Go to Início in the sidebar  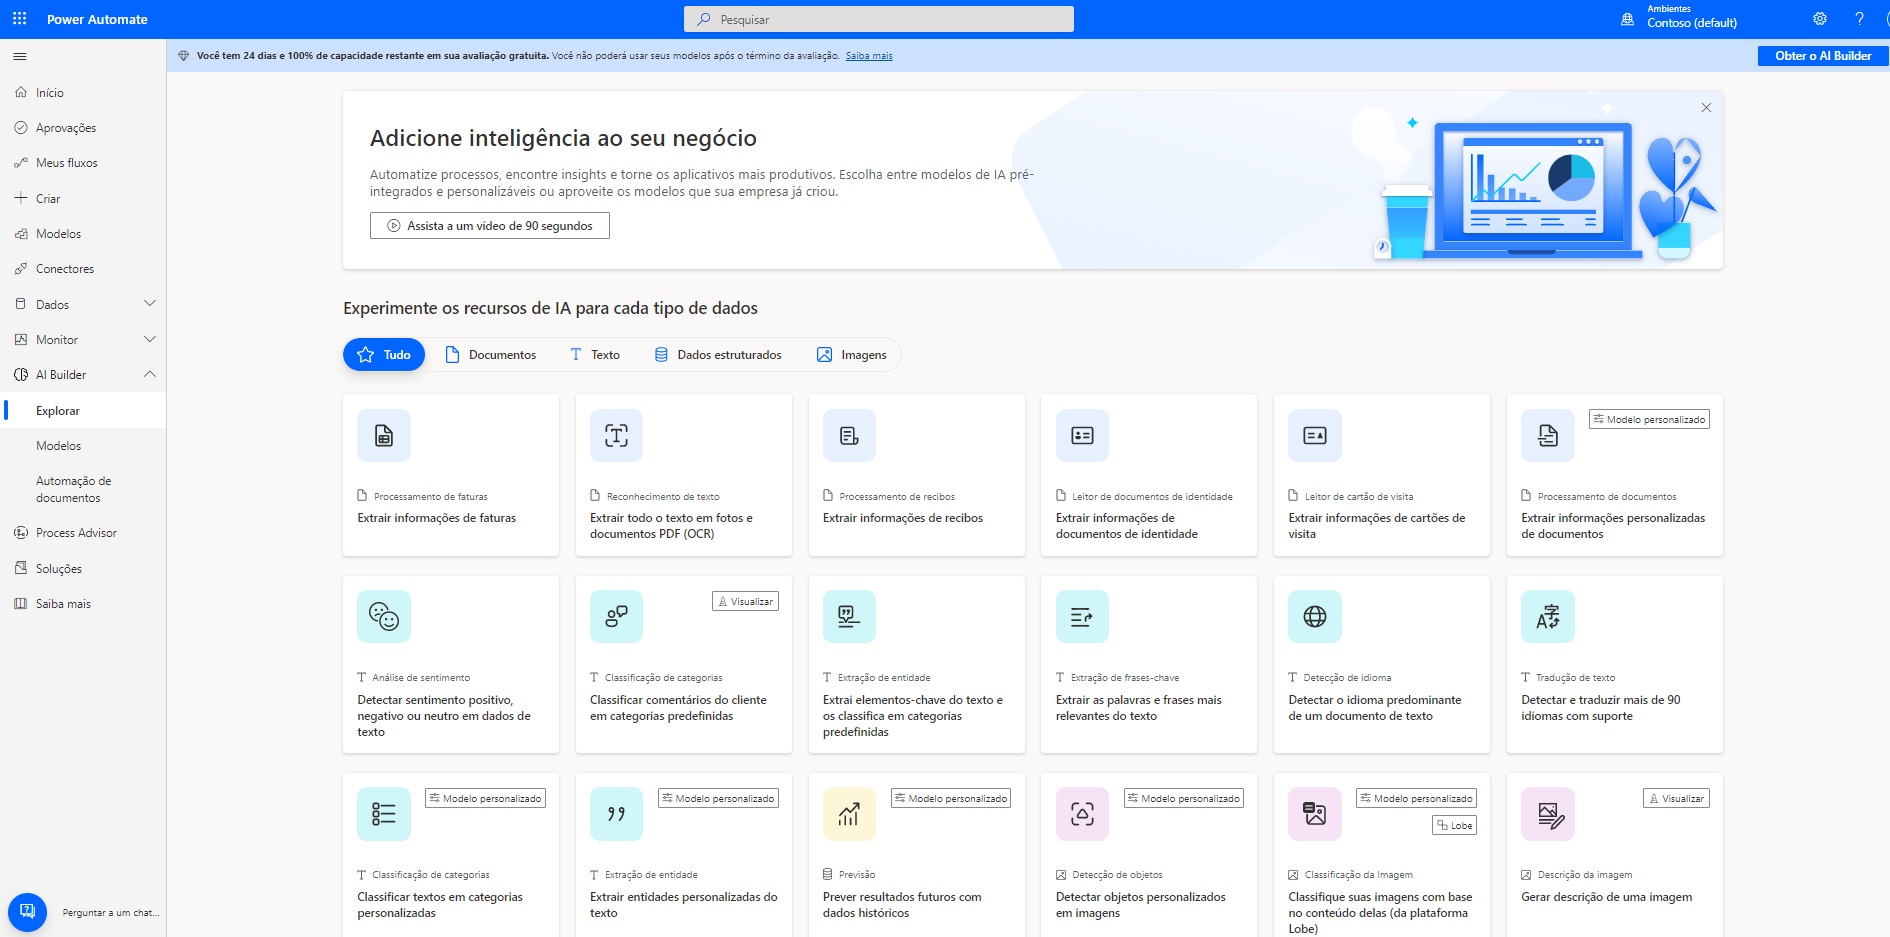(x=83, y=93)
